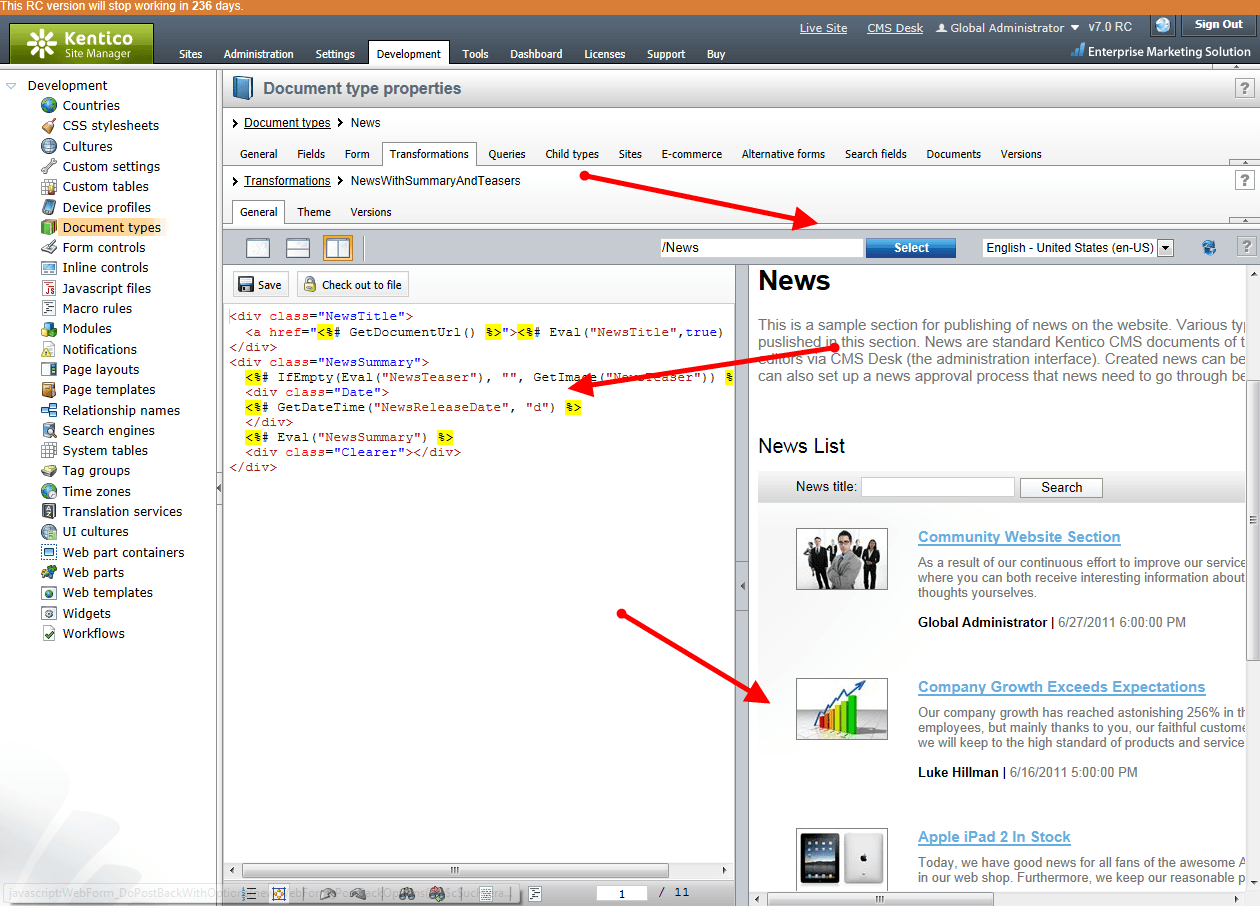
Task: Open Widgets tree item
Action: pyautogui.click(x=87, y=614)
